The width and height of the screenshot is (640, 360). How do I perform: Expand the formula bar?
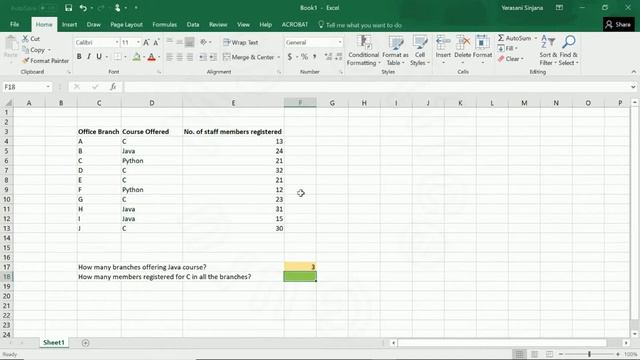(x=633, y=87)
